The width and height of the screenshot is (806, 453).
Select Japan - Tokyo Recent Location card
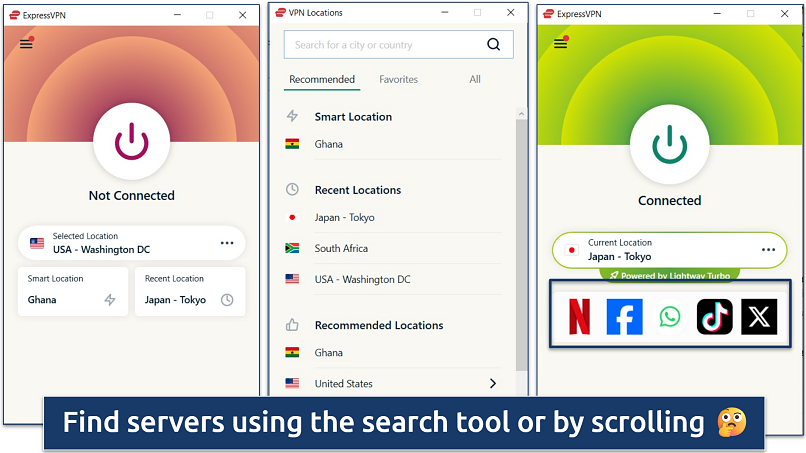point(189,291)
